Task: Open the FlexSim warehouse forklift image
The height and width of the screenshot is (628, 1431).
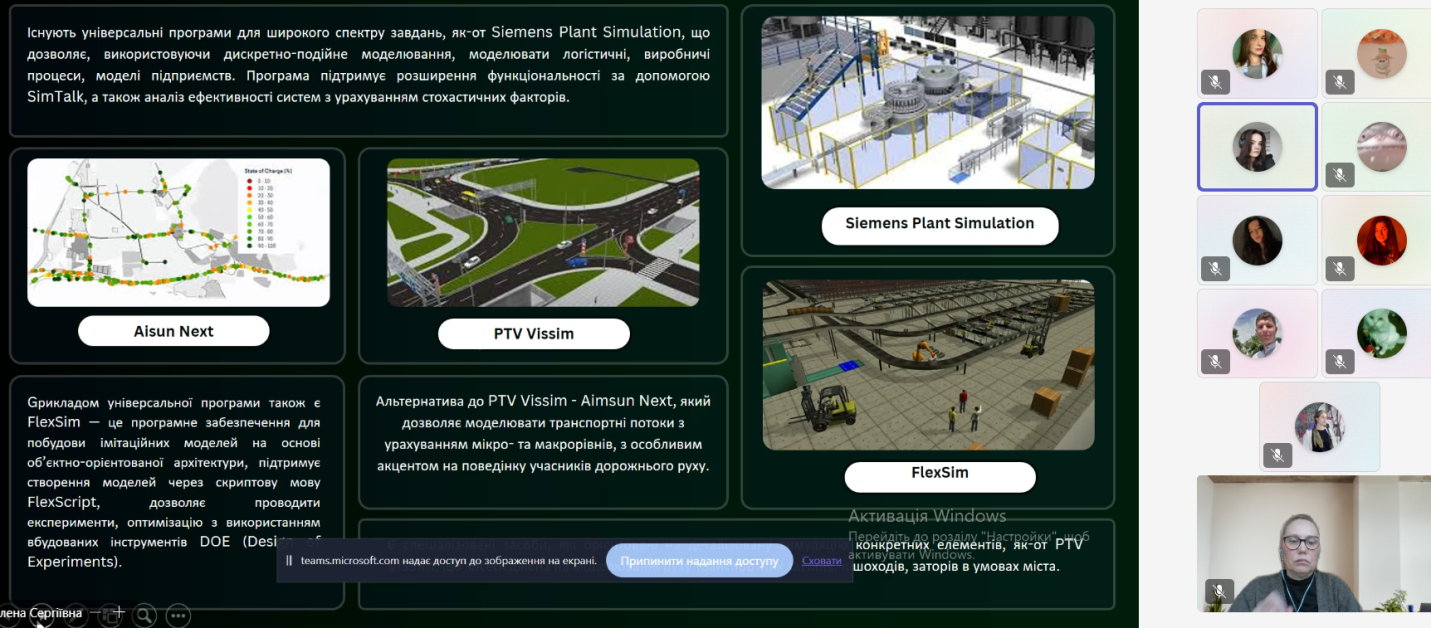Action: coord(928,365)
